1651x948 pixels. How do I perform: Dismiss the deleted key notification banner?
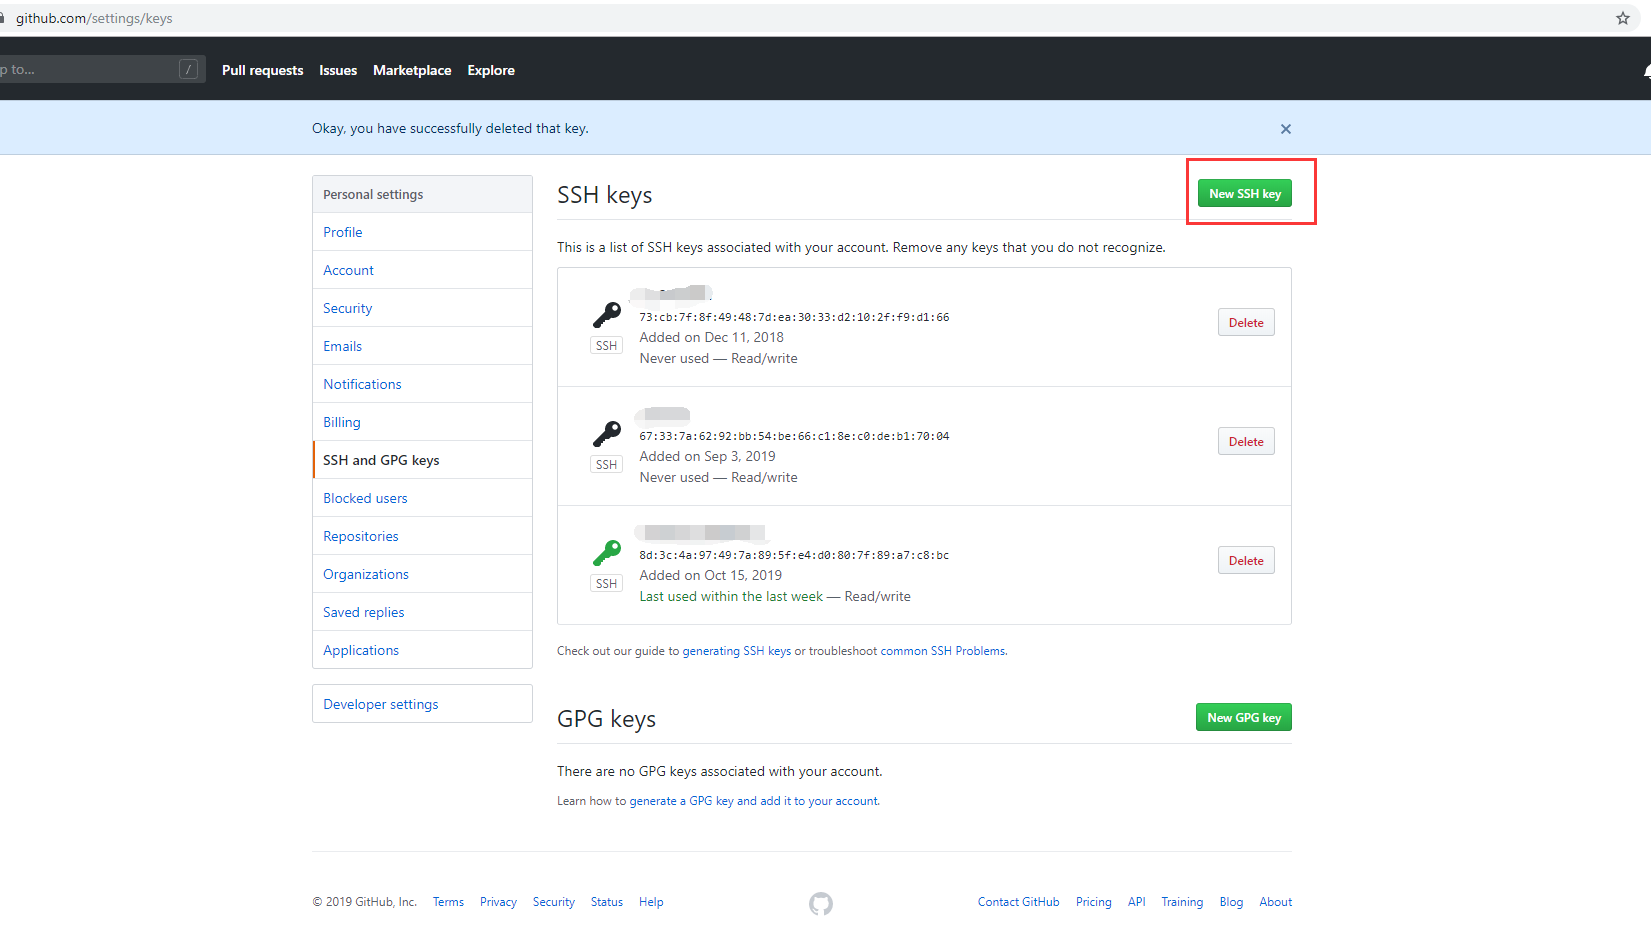tap(1286, 129)
